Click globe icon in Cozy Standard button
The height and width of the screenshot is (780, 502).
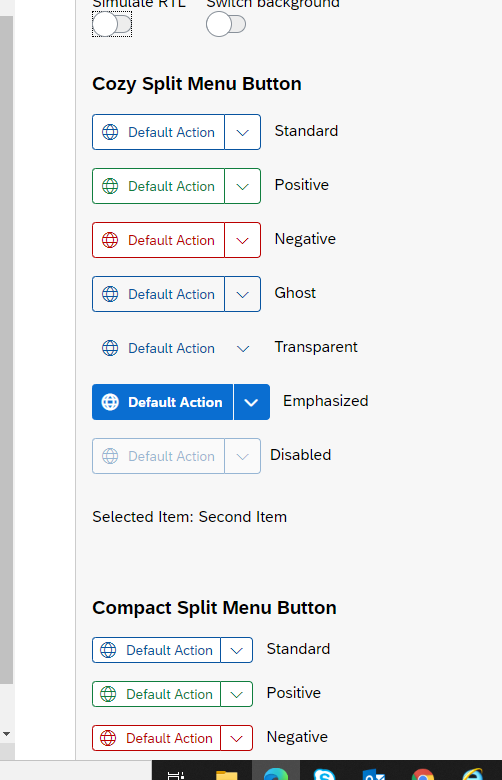tap(110, 132)
